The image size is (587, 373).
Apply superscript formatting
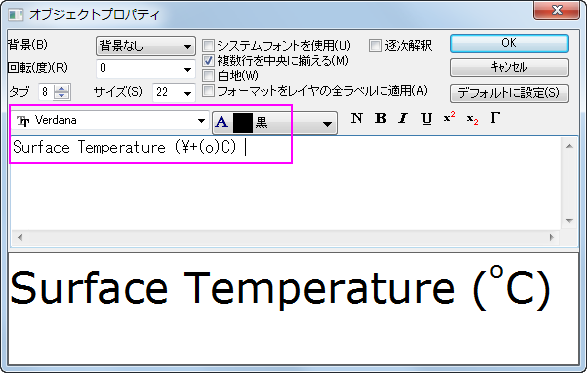[449, 118]
